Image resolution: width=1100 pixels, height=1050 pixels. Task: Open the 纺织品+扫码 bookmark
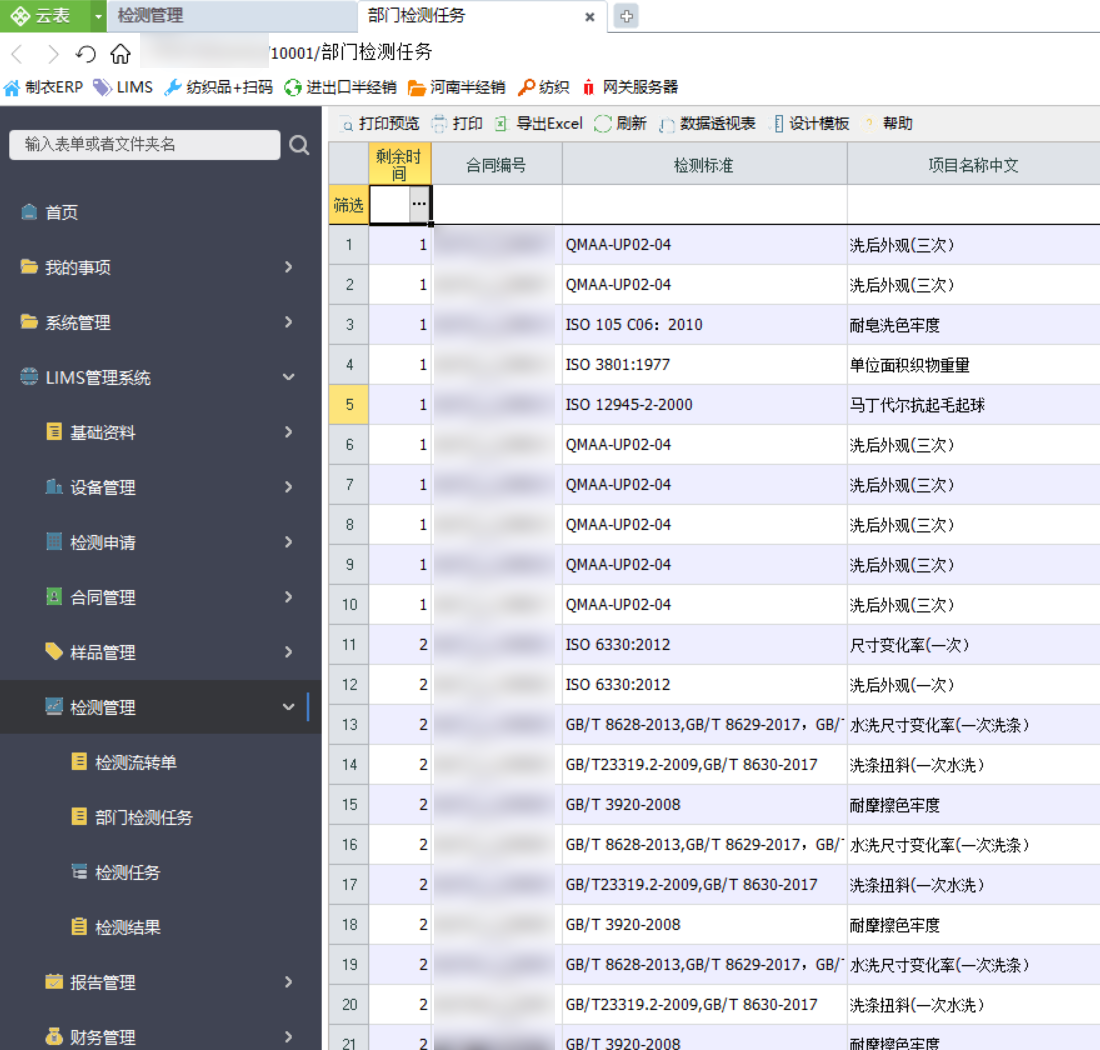point(218,87)
